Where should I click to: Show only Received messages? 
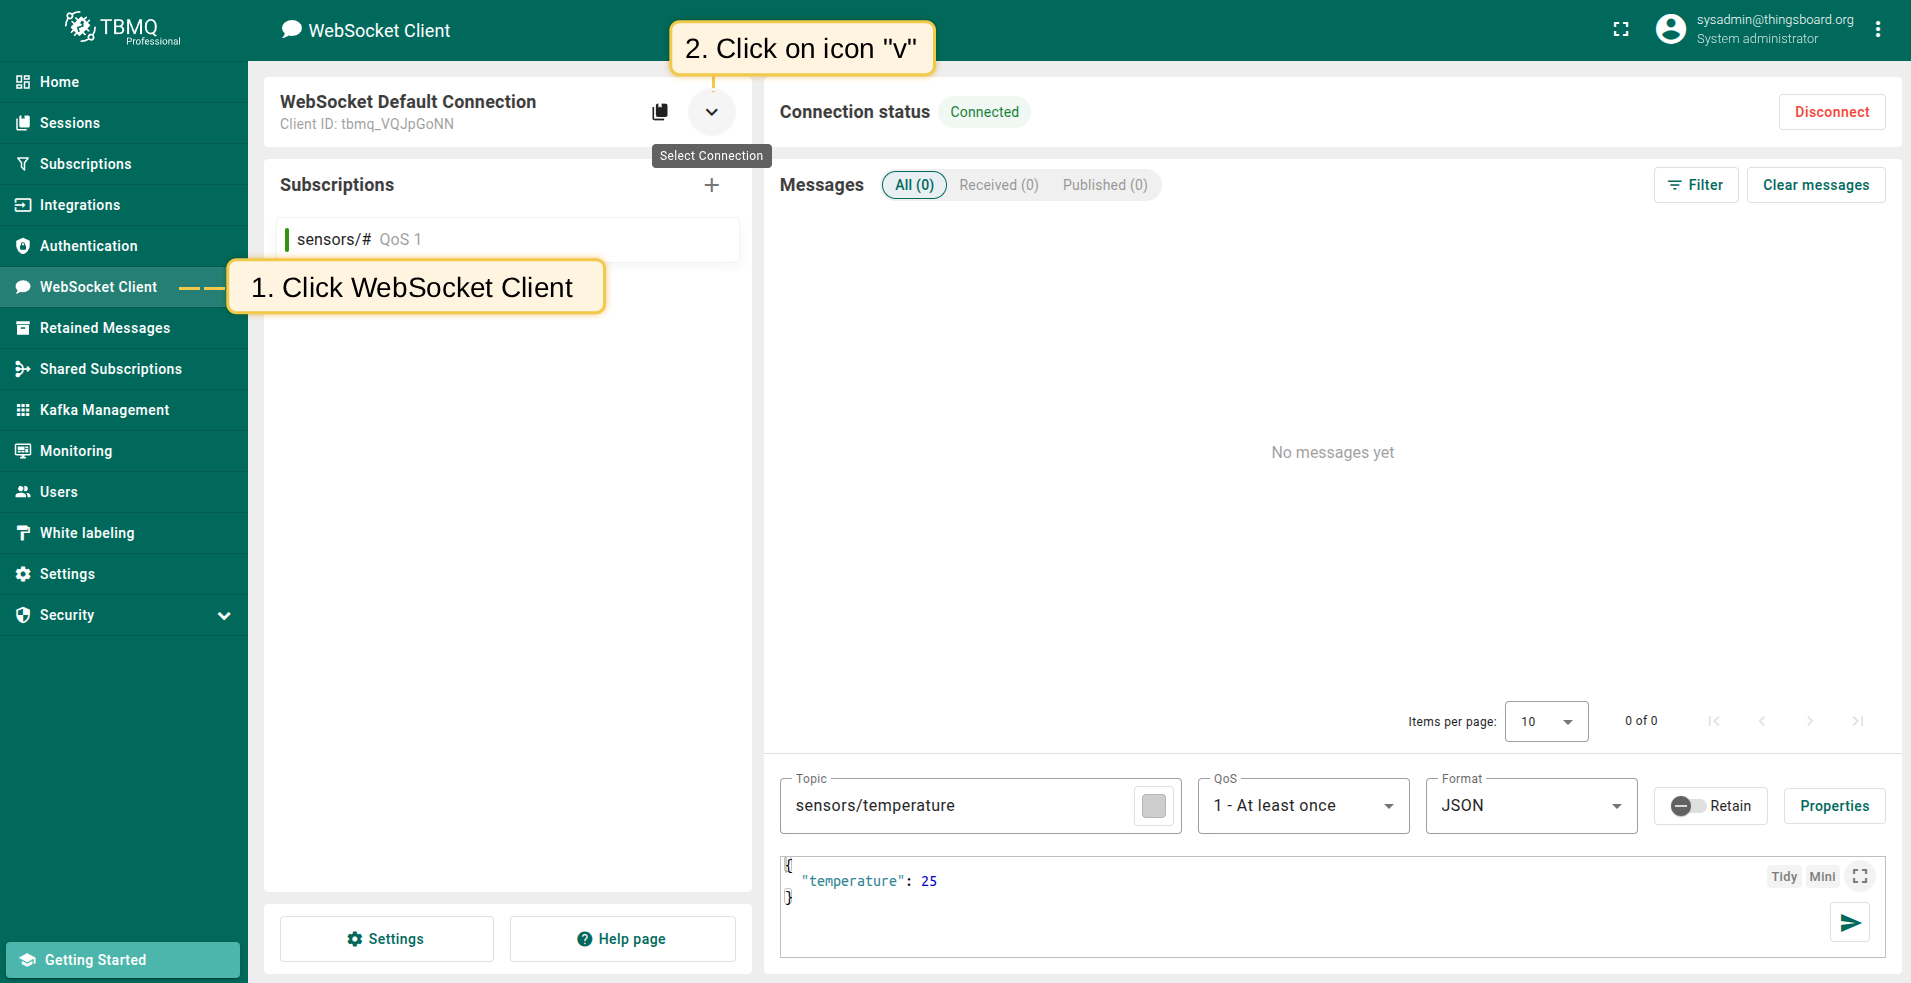point(998,185)
